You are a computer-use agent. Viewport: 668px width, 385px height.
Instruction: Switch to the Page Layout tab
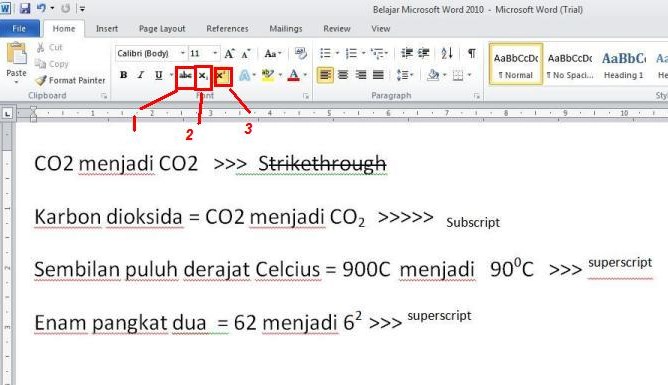[162, 29]
